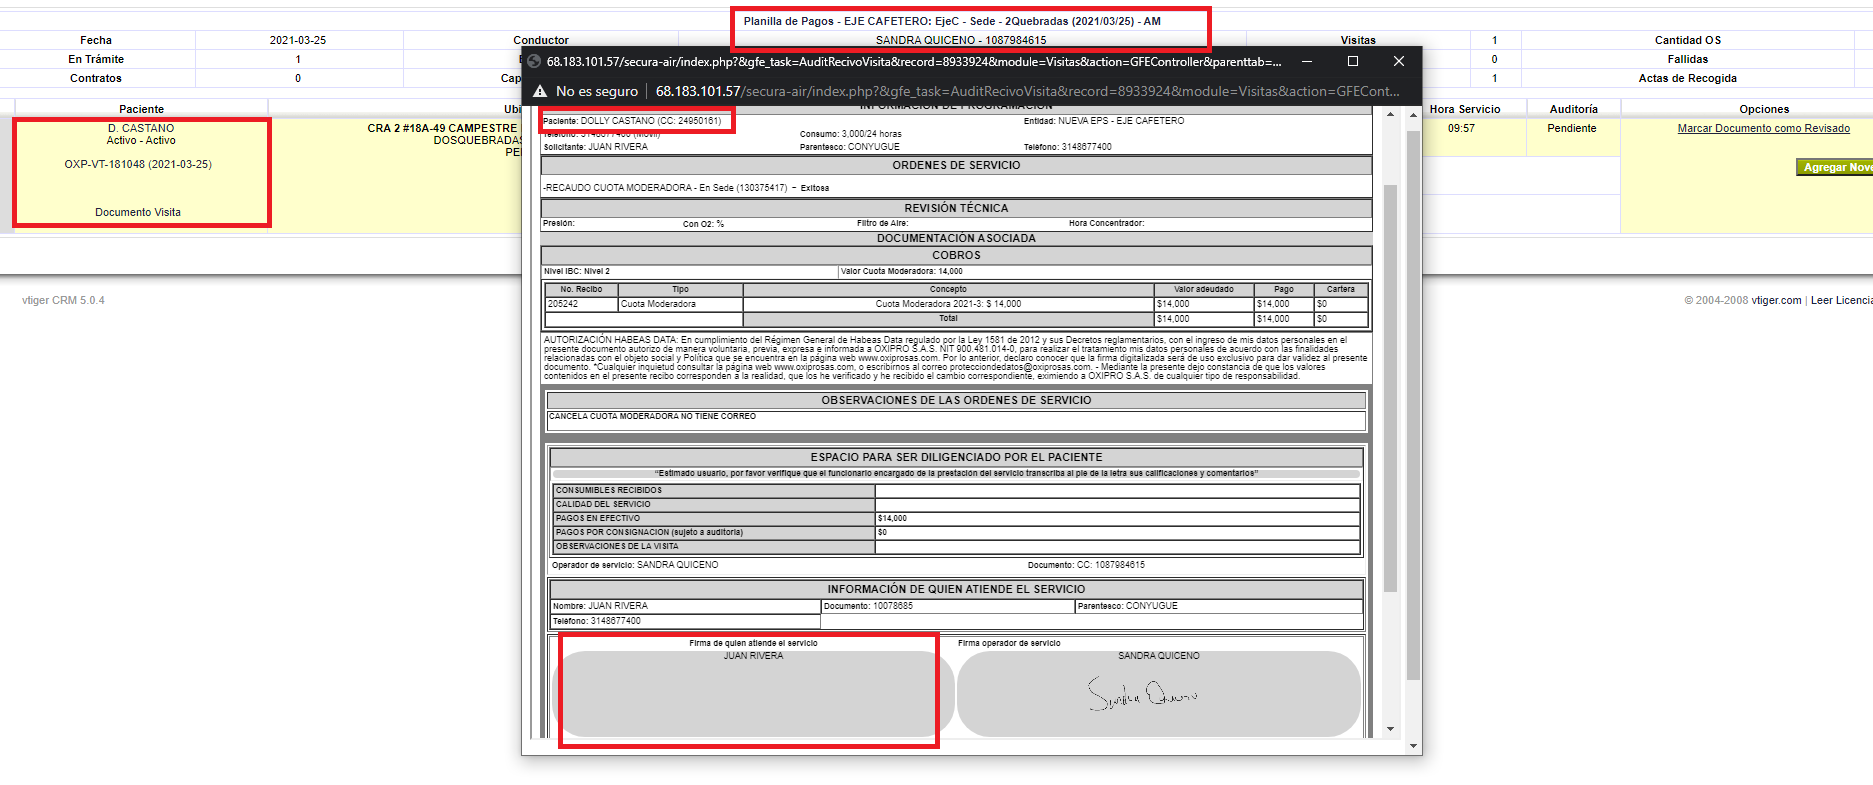Click the 'Conductor' label
Screen dimensions: 1873x785
tap(541, 40)
